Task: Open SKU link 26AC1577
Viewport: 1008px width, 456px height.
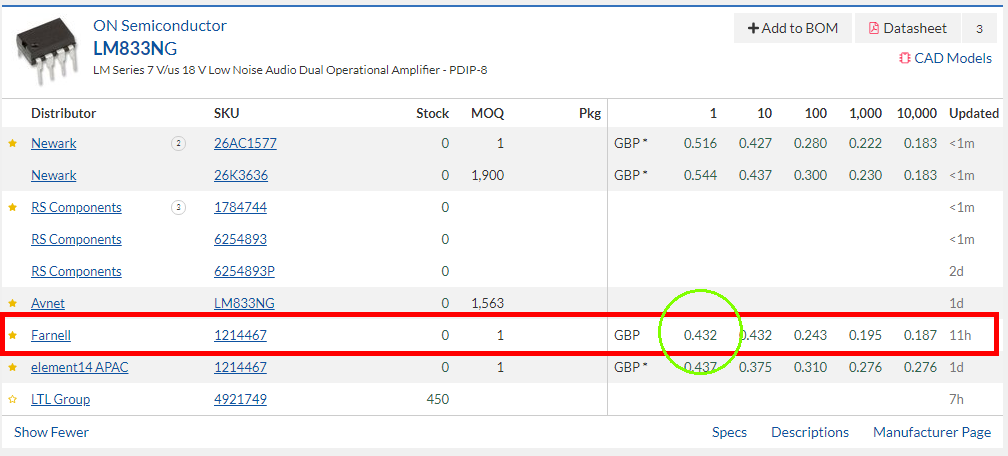Action: pyautogui.click(x=245, y=143)
